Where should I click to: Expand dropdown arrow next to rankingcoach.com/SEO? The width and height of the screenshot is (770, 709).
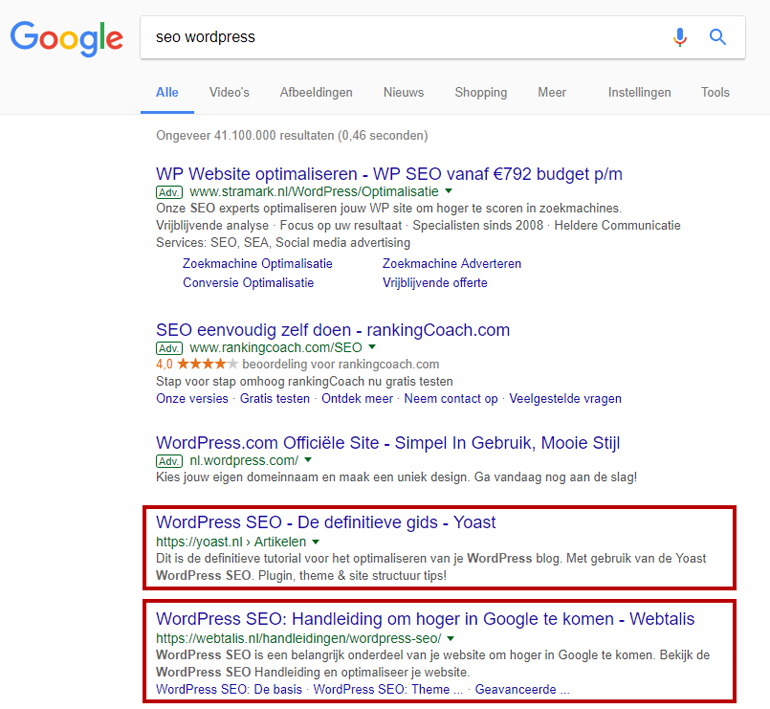[x=372, y=347]
